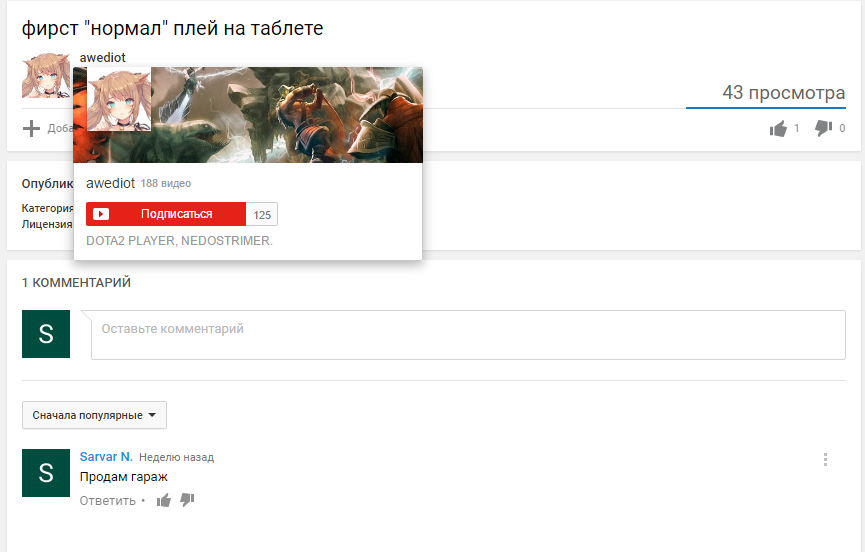This screenshot has height=552, width=865.
Task: Click the 43 просмотра view count
Action: point(783,93)
